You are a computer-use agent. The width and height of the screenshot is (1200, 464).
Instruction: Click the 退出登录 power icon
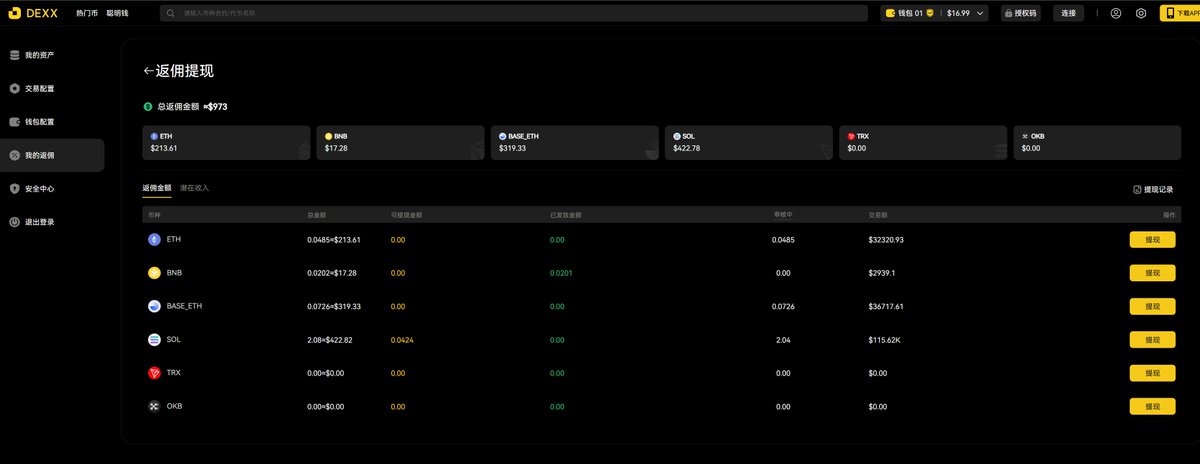(x=14, y=222)
